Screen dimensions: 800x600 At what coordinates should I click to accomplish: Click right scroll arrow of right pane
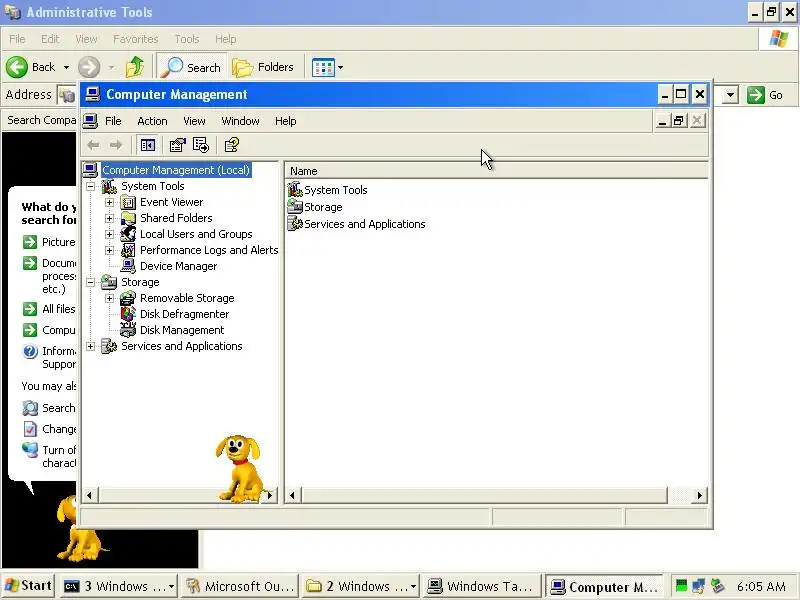click(x=699, y=495)
